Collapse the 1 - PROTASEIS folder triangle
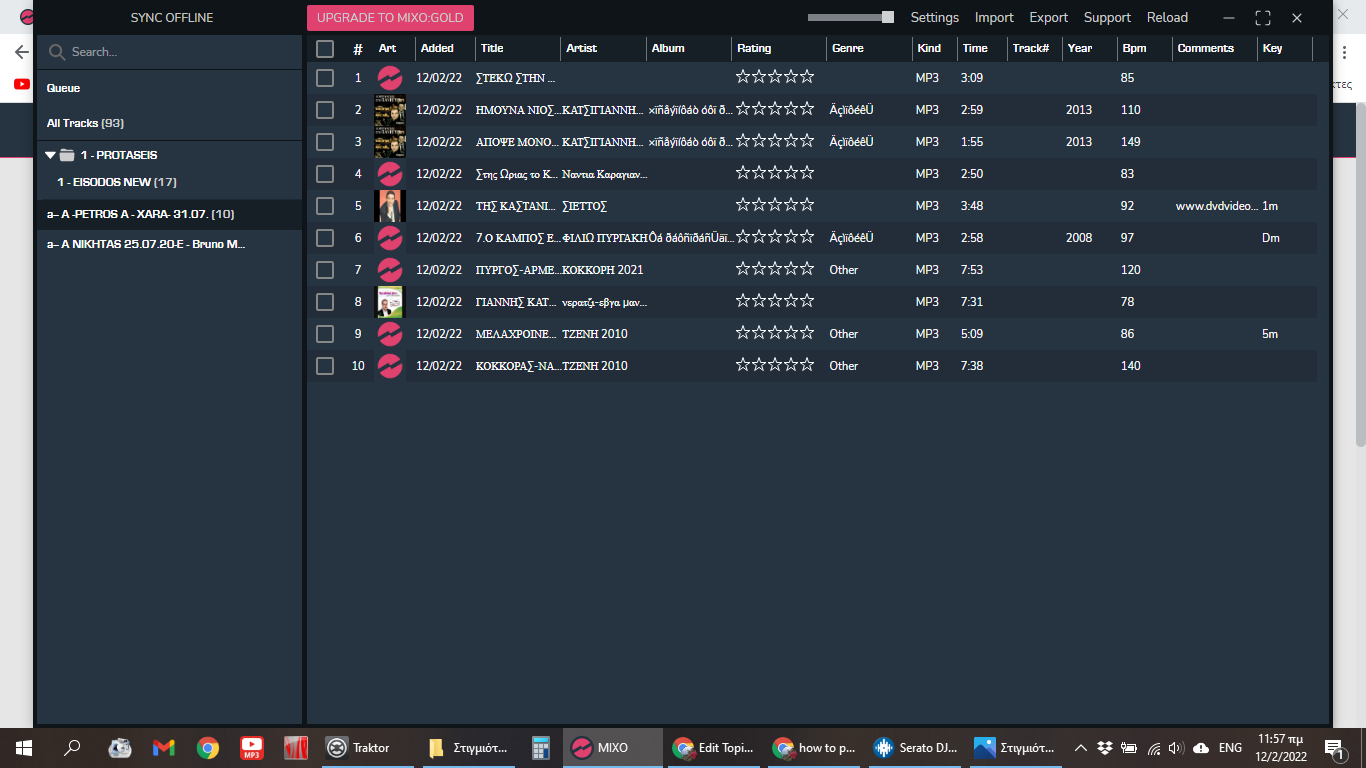The height and width of the screenshot is (768, 1366). tap(50, 155)
